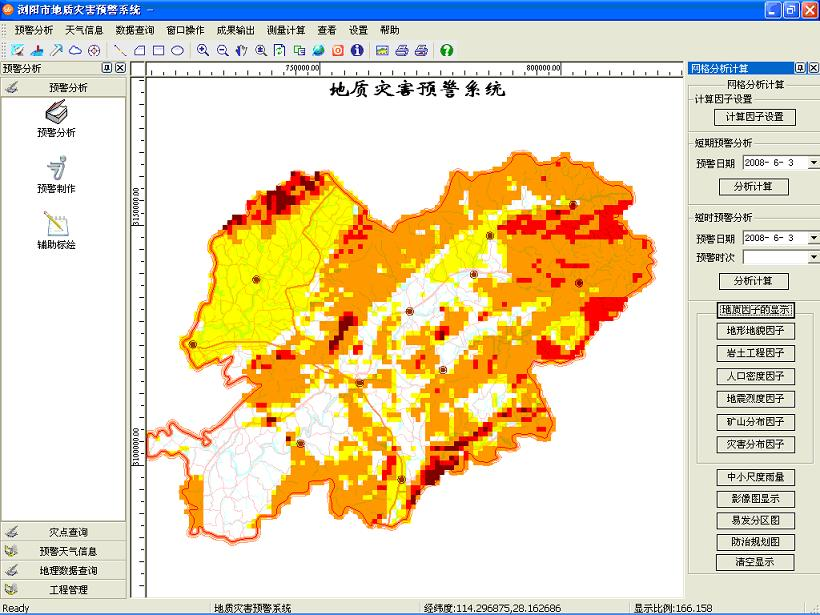Open the 测量计算 menu
820x615 pixels.
click(286, 30)
